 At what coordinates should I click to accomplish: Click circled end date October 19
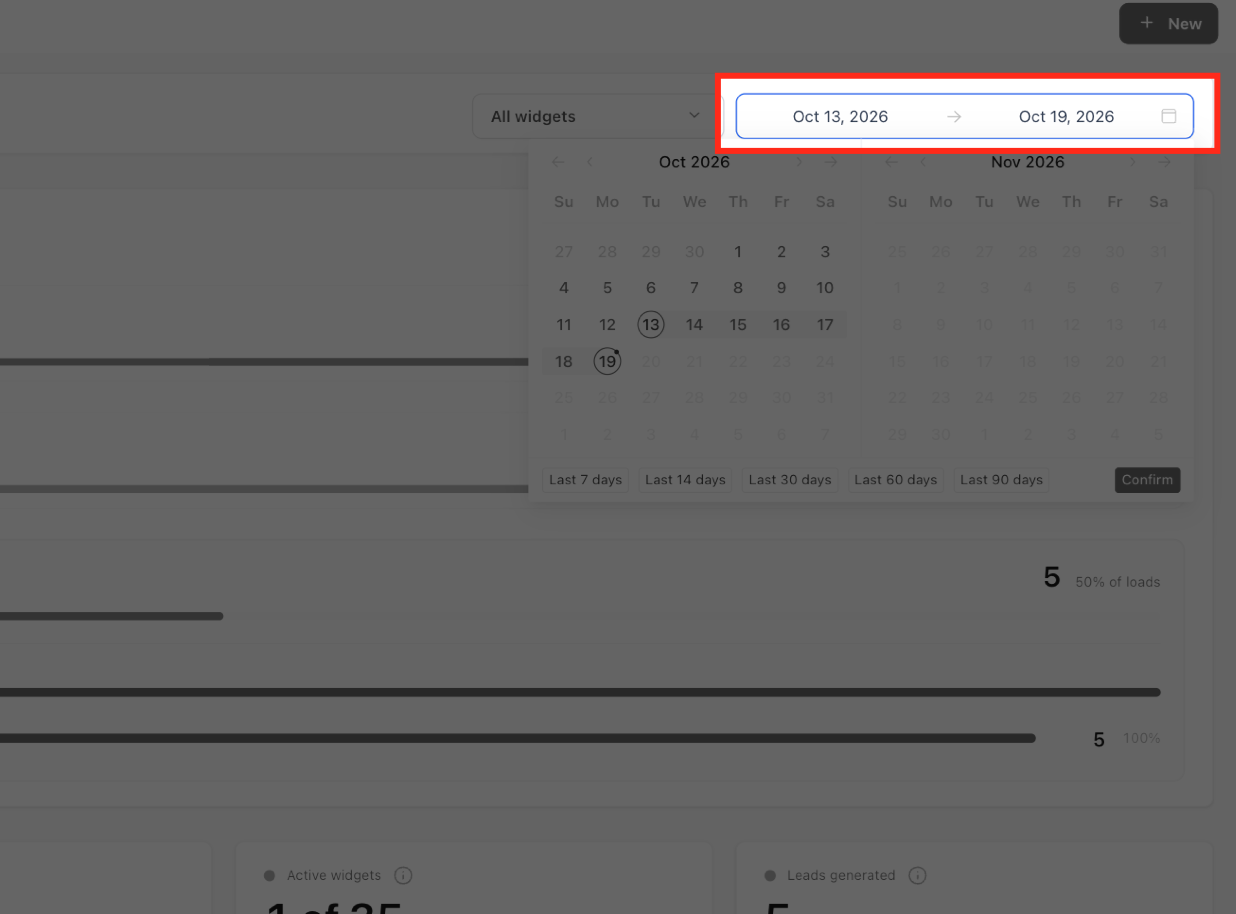[607, 361]
